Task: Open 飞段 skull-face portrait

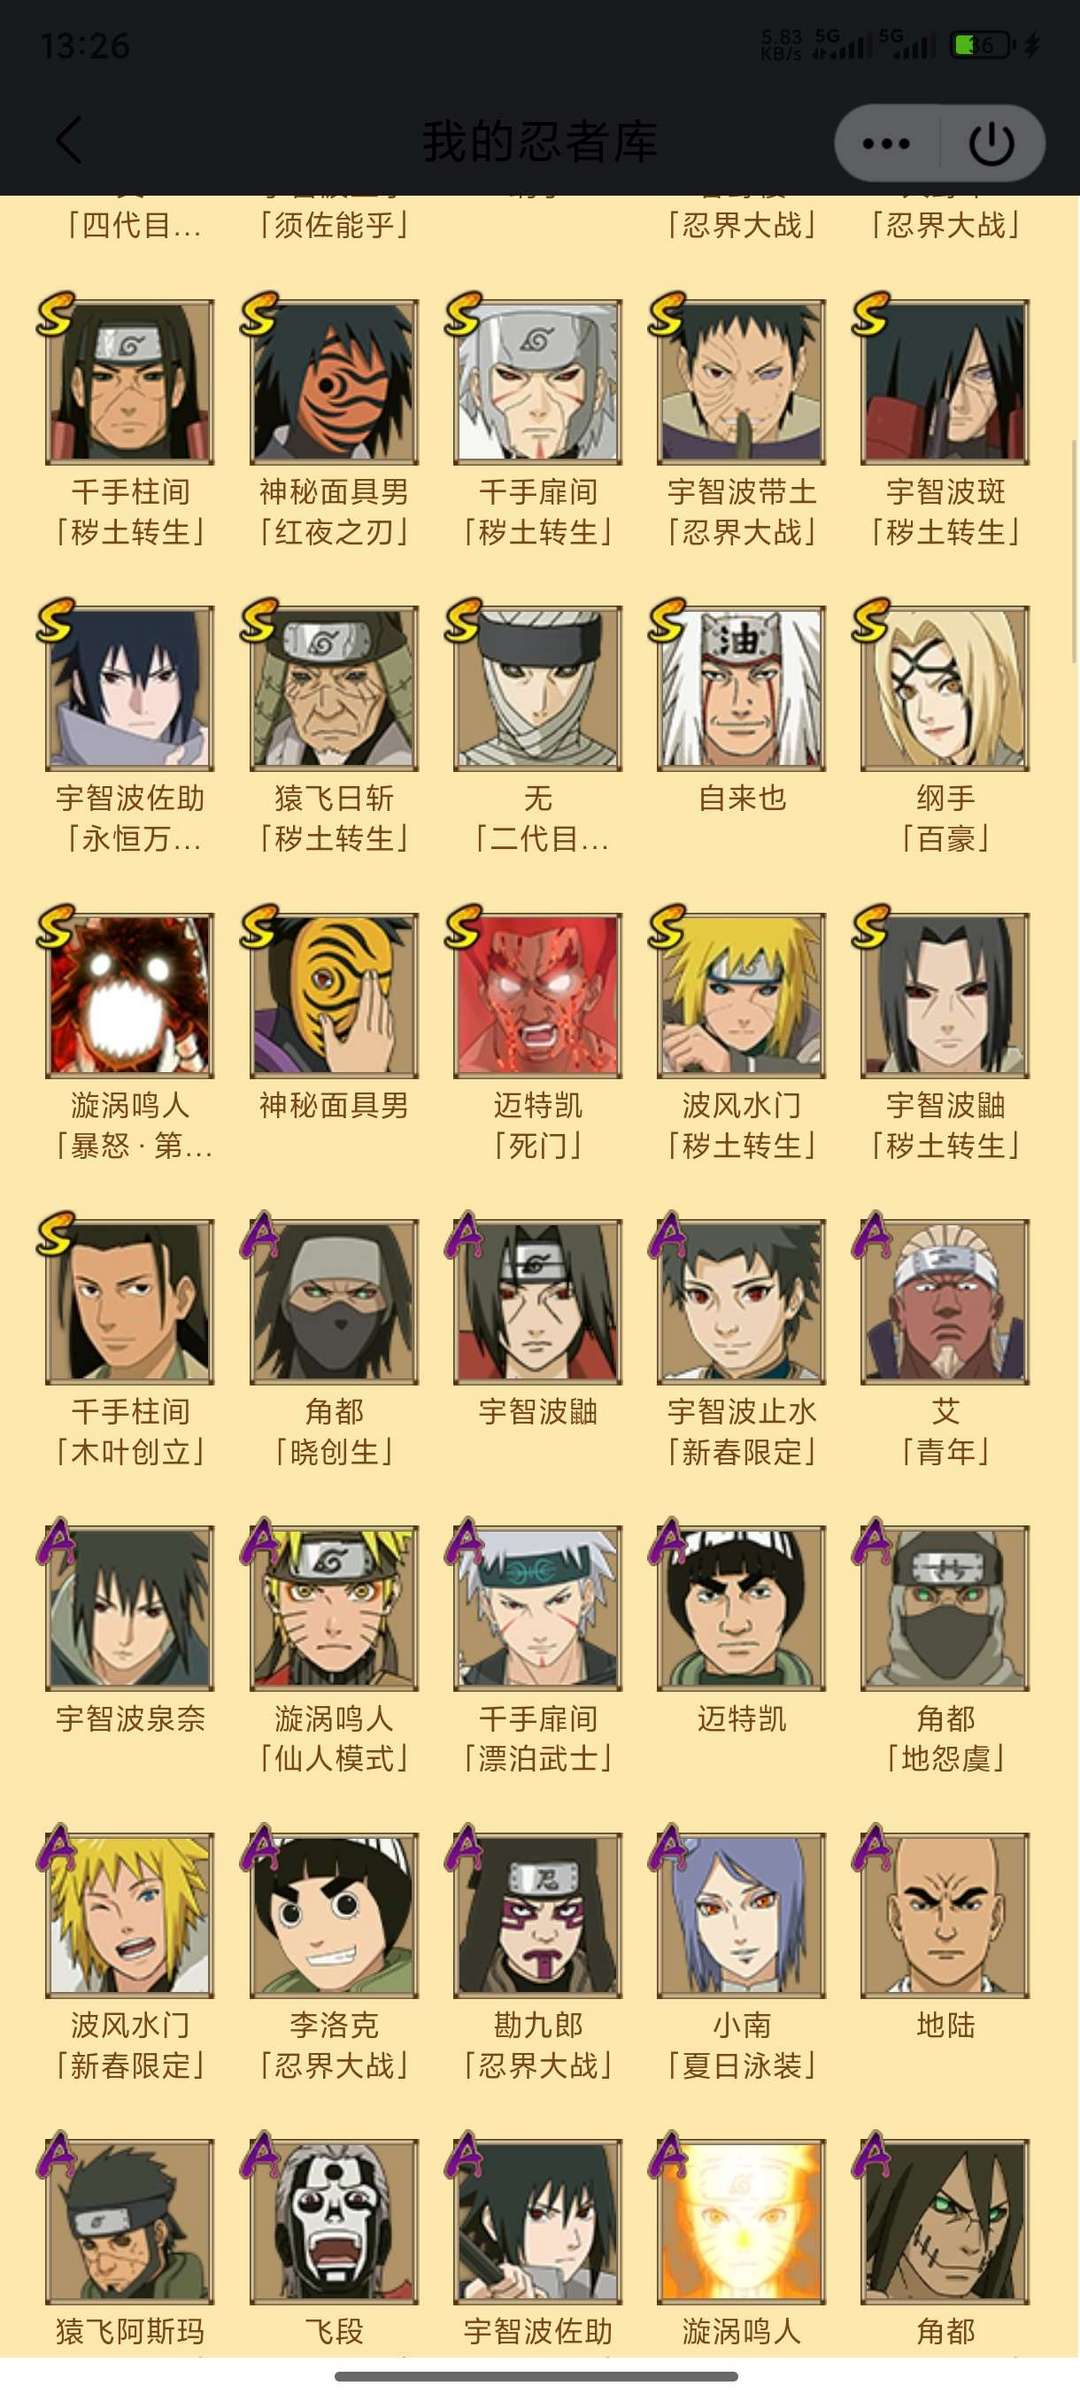Action: 334,2223
